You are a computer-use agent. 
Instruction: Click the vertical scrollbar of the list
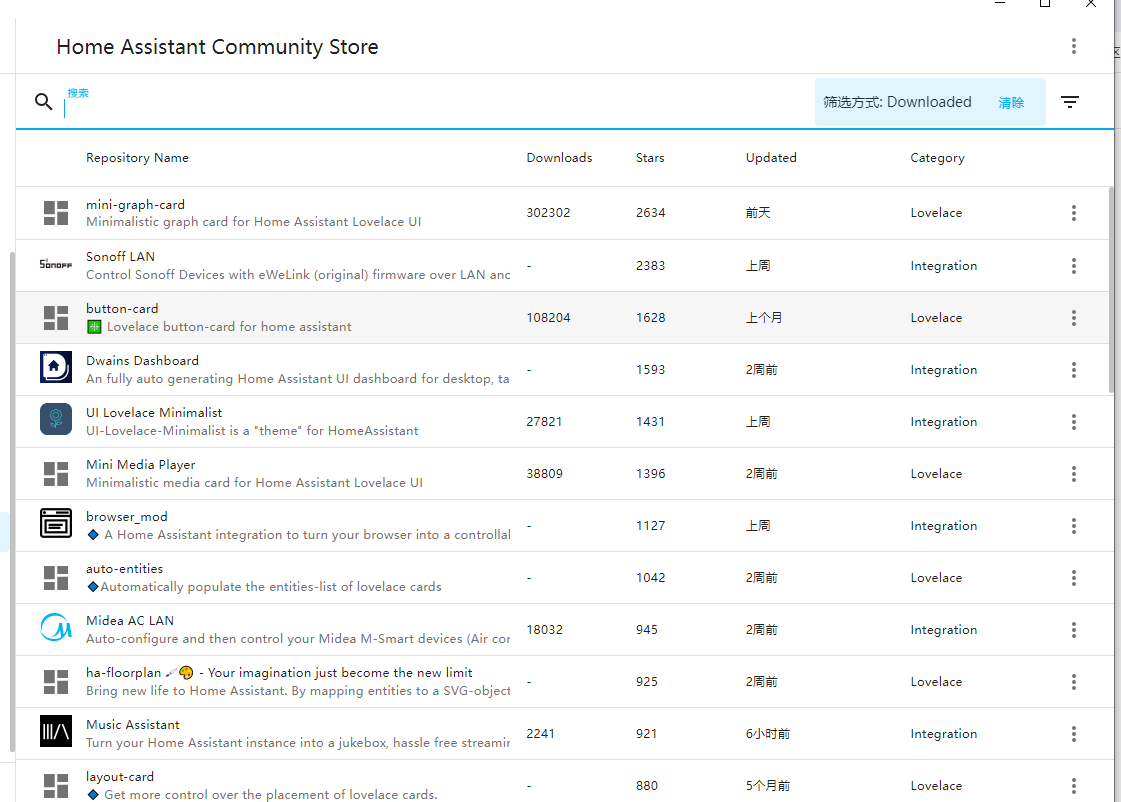pyautogui.click(x=1114, y=290)
